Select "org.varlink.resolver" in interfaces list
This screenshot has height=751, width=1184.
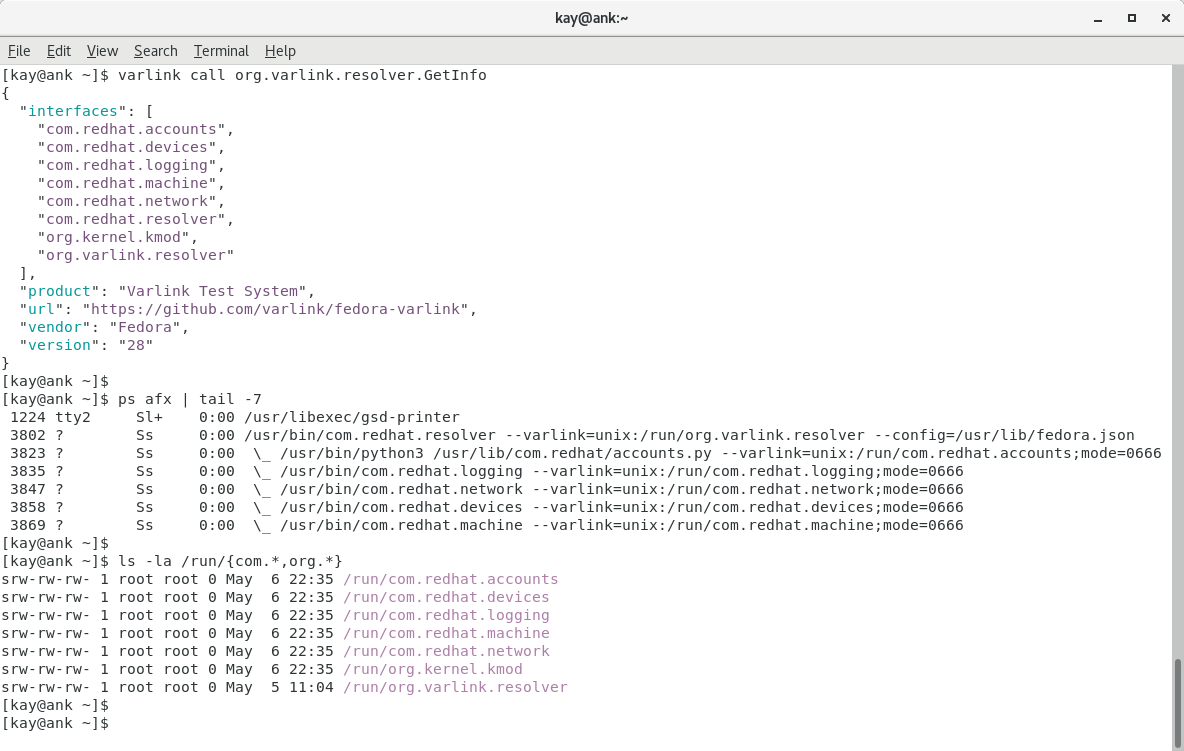(x=136, y=255)
